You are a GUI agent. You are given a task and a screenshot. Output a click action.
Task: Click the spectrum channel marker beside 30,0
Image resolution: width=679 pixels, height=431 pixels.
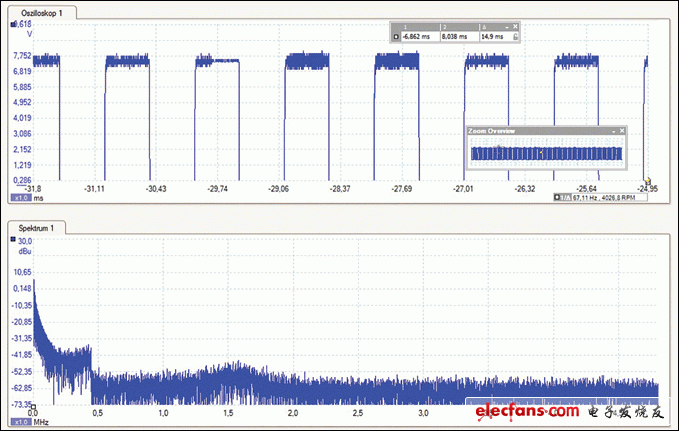pos(12,241)
